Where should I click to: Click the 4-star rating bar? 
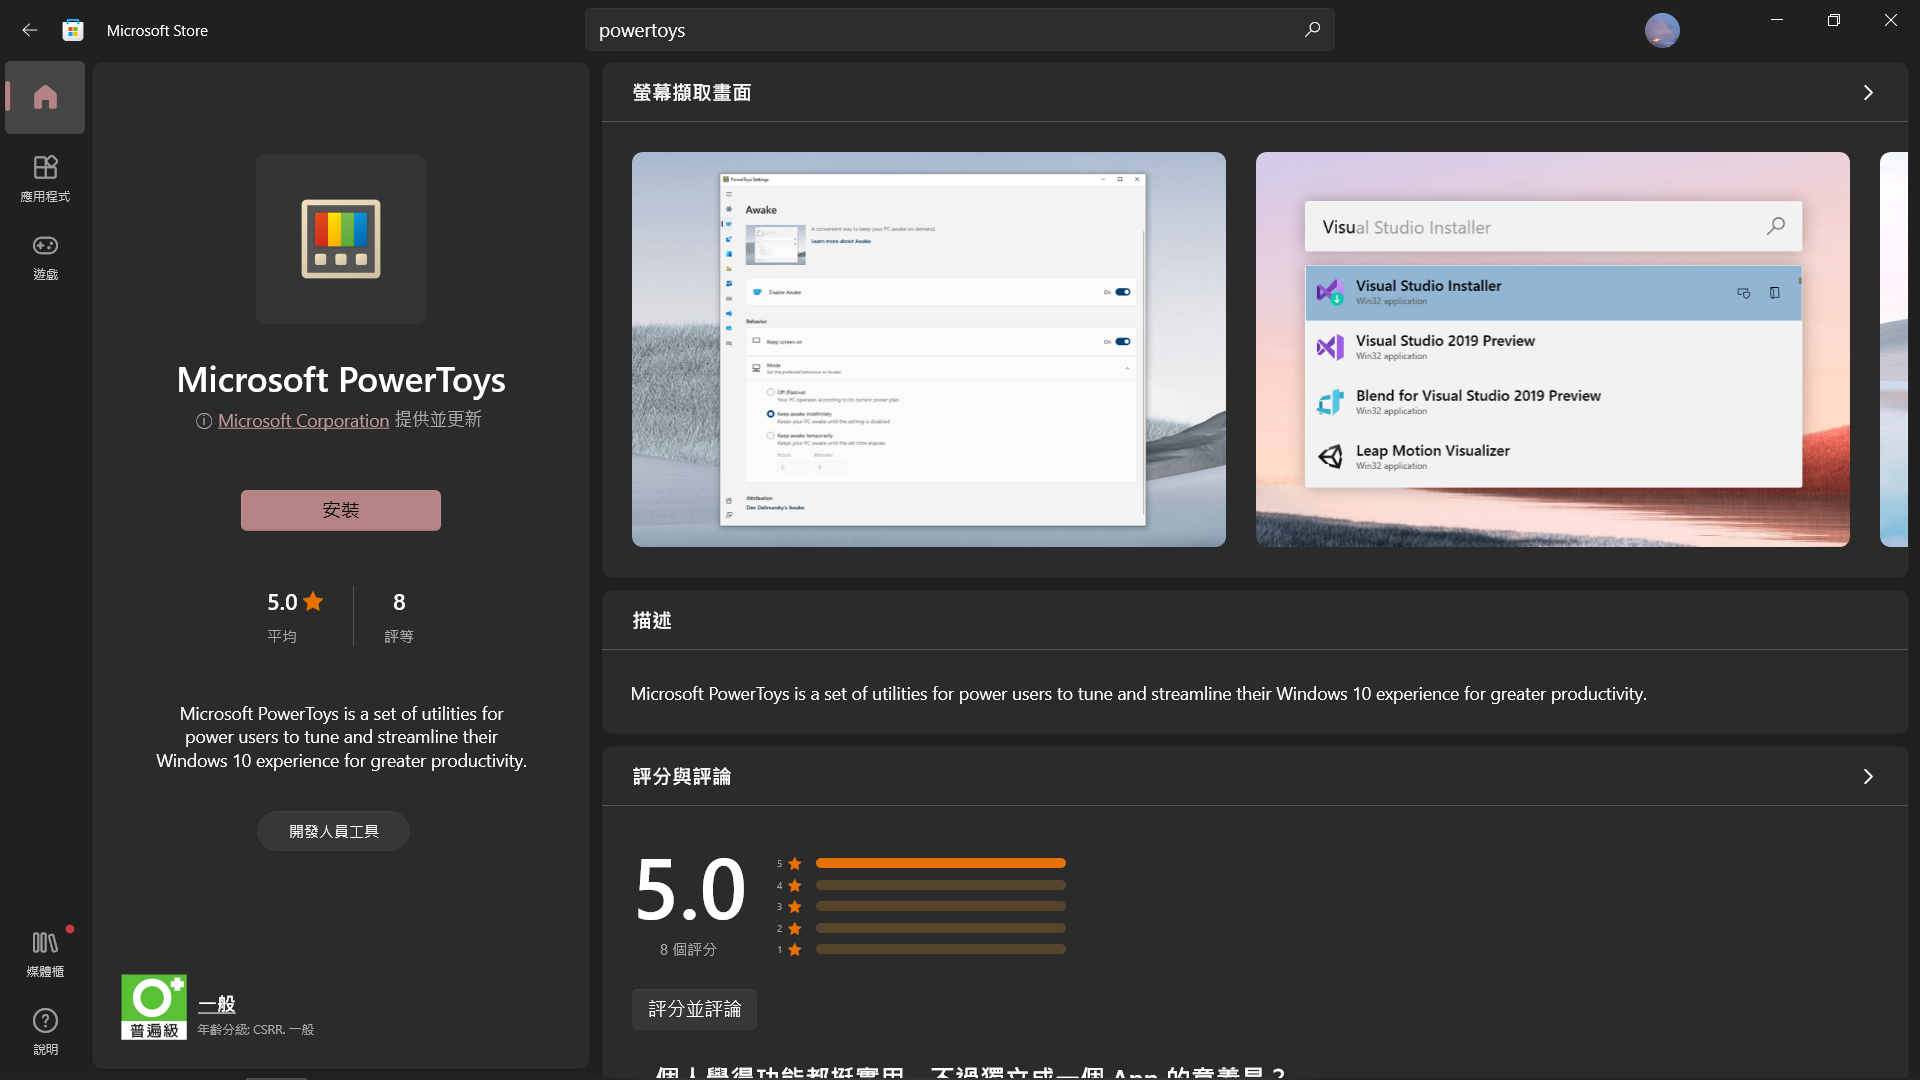coord(941,885)
